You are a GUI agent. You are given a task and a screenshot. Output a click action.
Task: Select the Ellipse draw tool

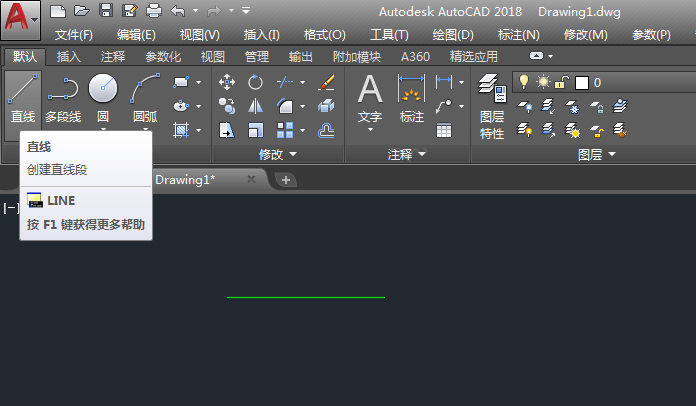pos(181,106)
